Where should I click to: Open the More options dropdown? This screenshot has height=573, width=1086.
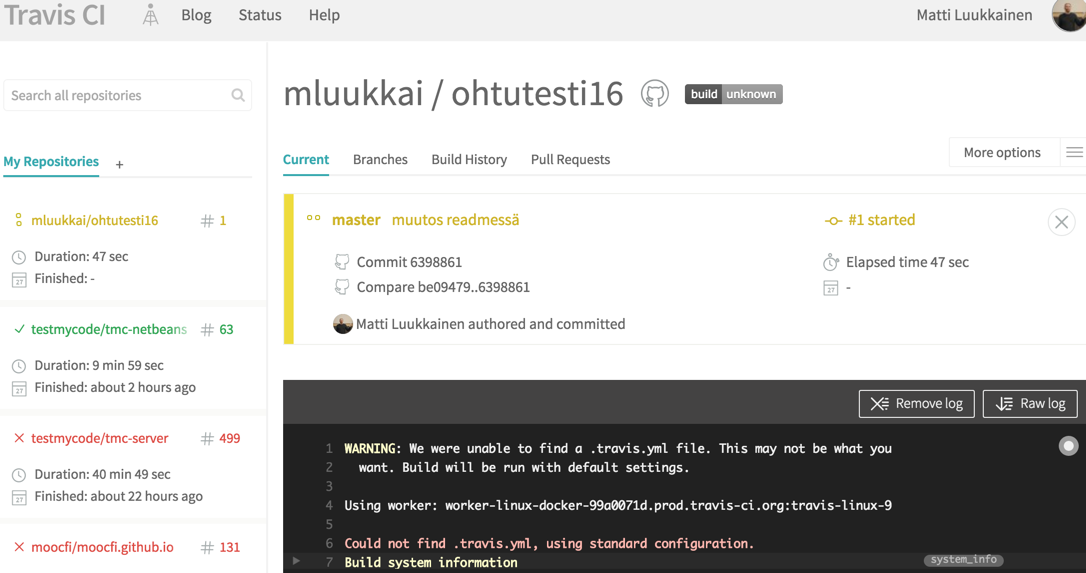(x=1002, y=152)
